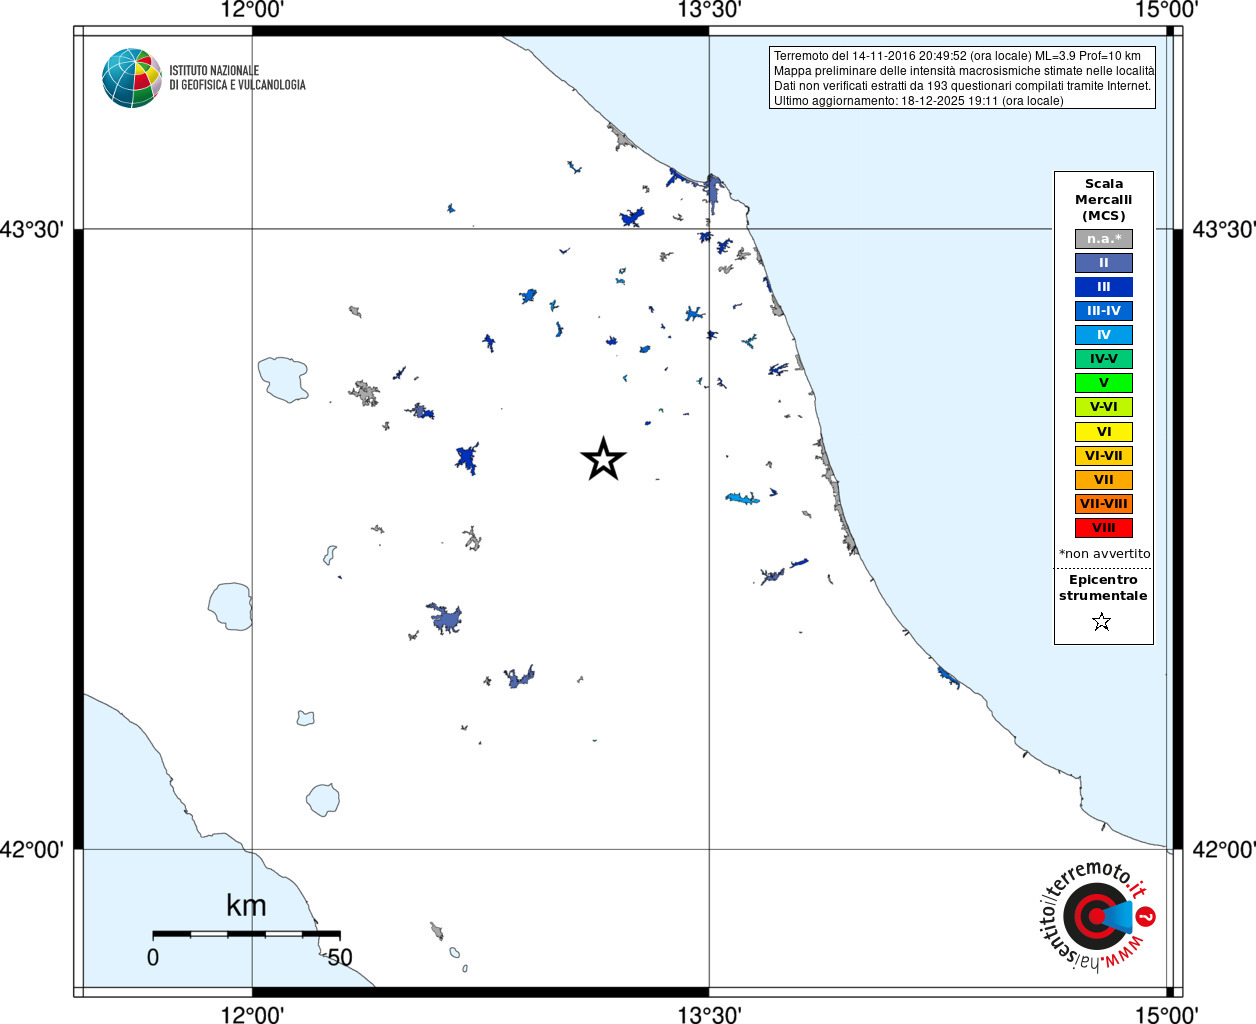This screenshot has width=1256, height=1024.
Task: Click the INGV globe logo
Action: [x=131, y=78]
